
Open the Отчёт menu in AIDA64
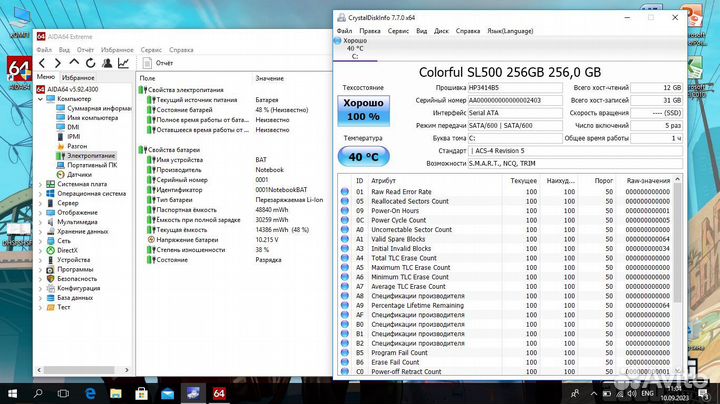coord(85,50)
